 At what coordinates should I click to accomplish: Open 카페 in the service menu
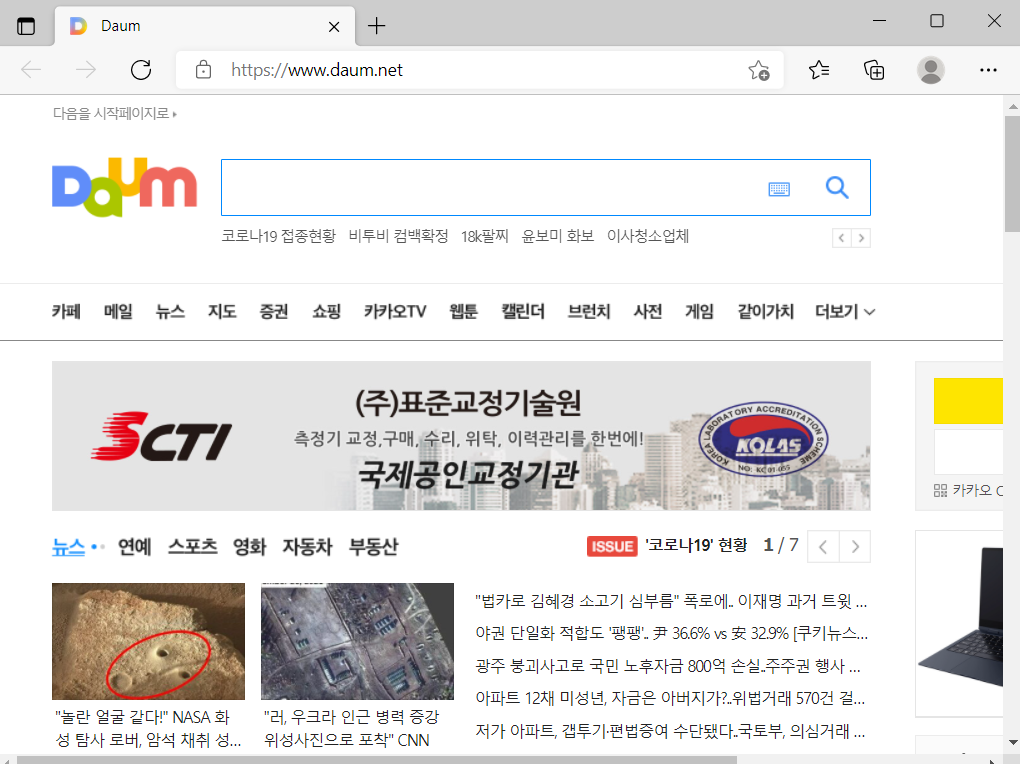[x=66, y=312]
